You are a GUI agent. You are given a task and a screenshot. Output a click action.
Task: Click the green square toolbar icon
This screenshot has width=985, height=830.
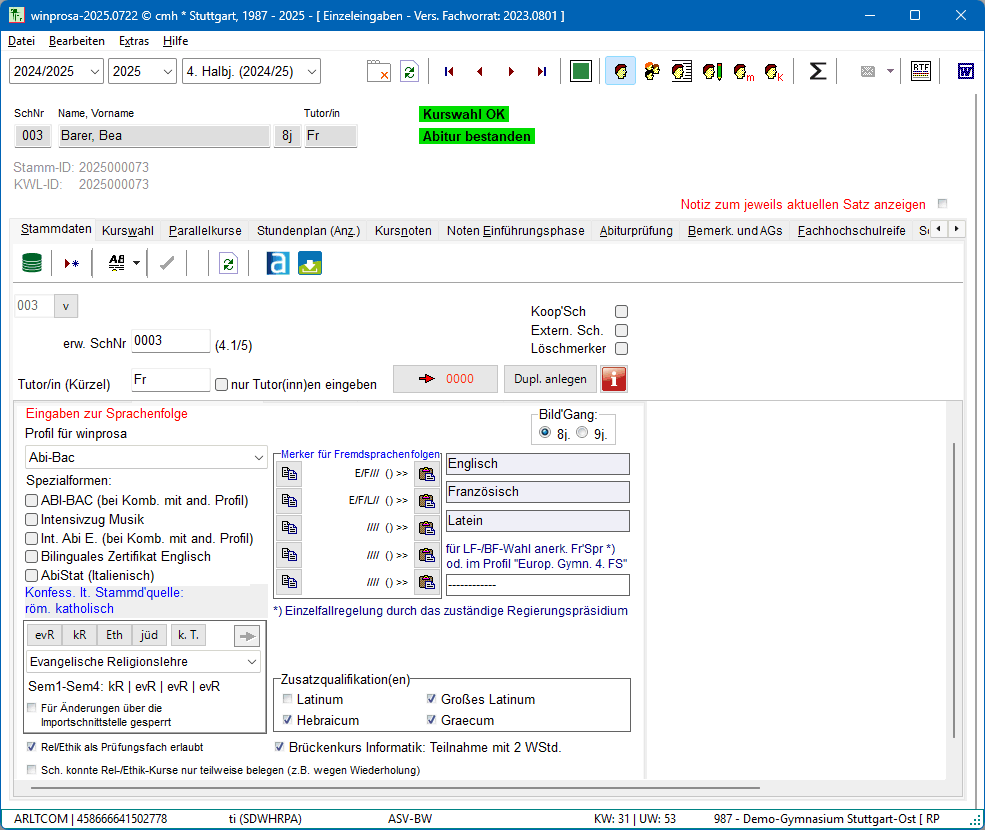(x=581, y=71)
